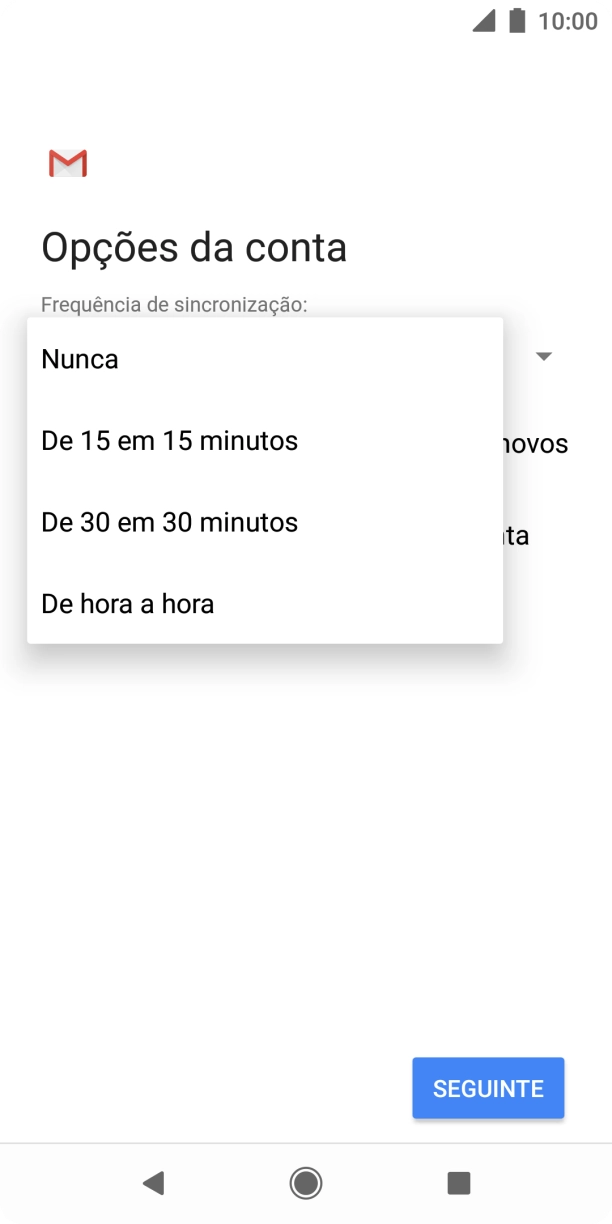The width and height of the screenshot is (612, 1224).
Task: Tap outside the popup to dismiss it
Action: (306, 850)
